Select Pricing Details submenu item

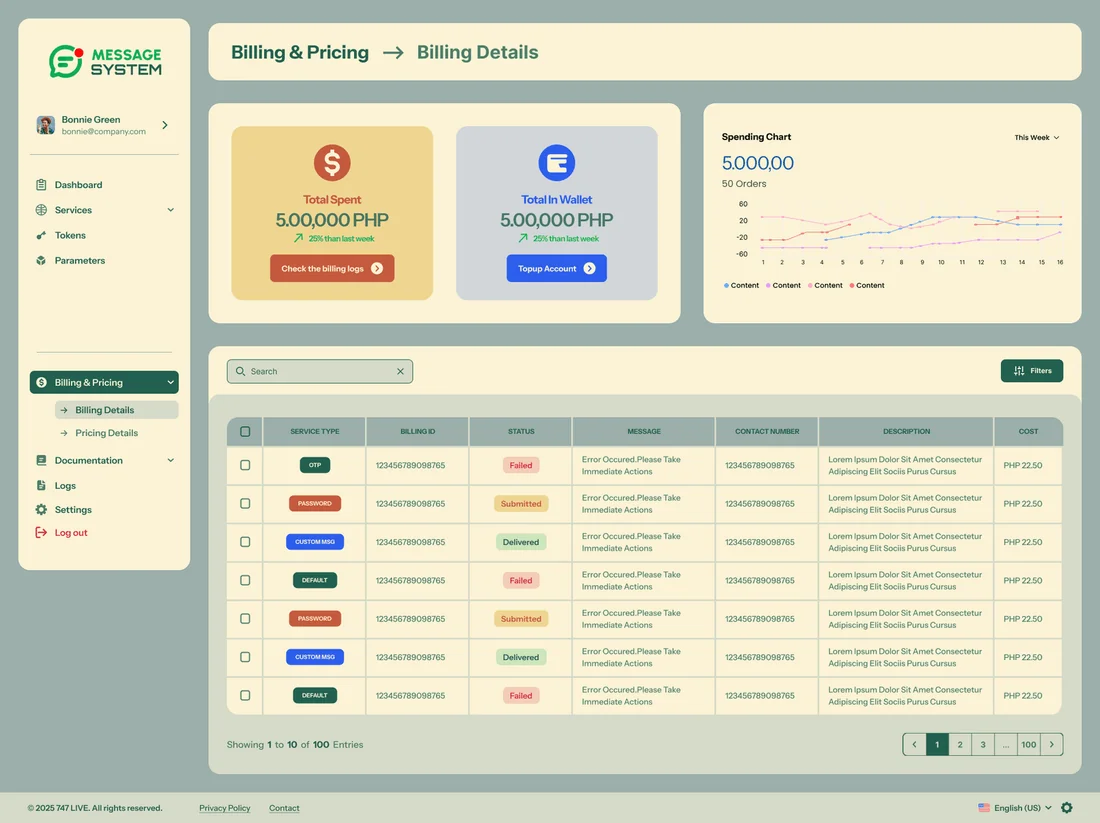(106, 433)
